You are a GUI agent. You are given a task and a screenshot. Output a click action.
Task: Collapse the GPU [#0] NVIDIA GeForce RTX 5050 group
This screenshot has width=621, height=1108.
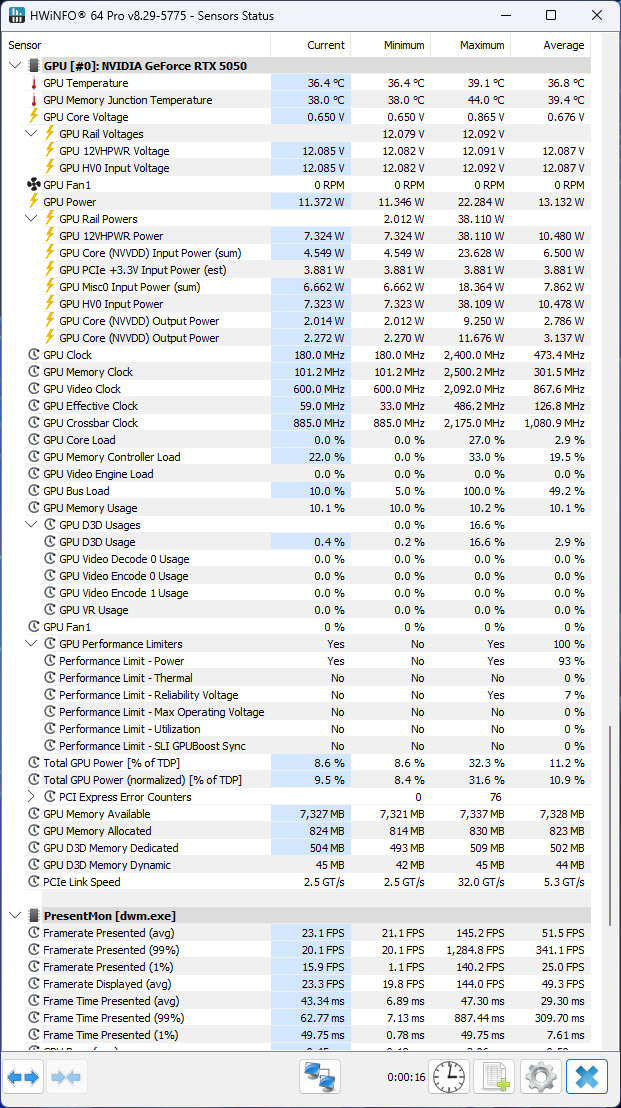(x=14, y=66)
